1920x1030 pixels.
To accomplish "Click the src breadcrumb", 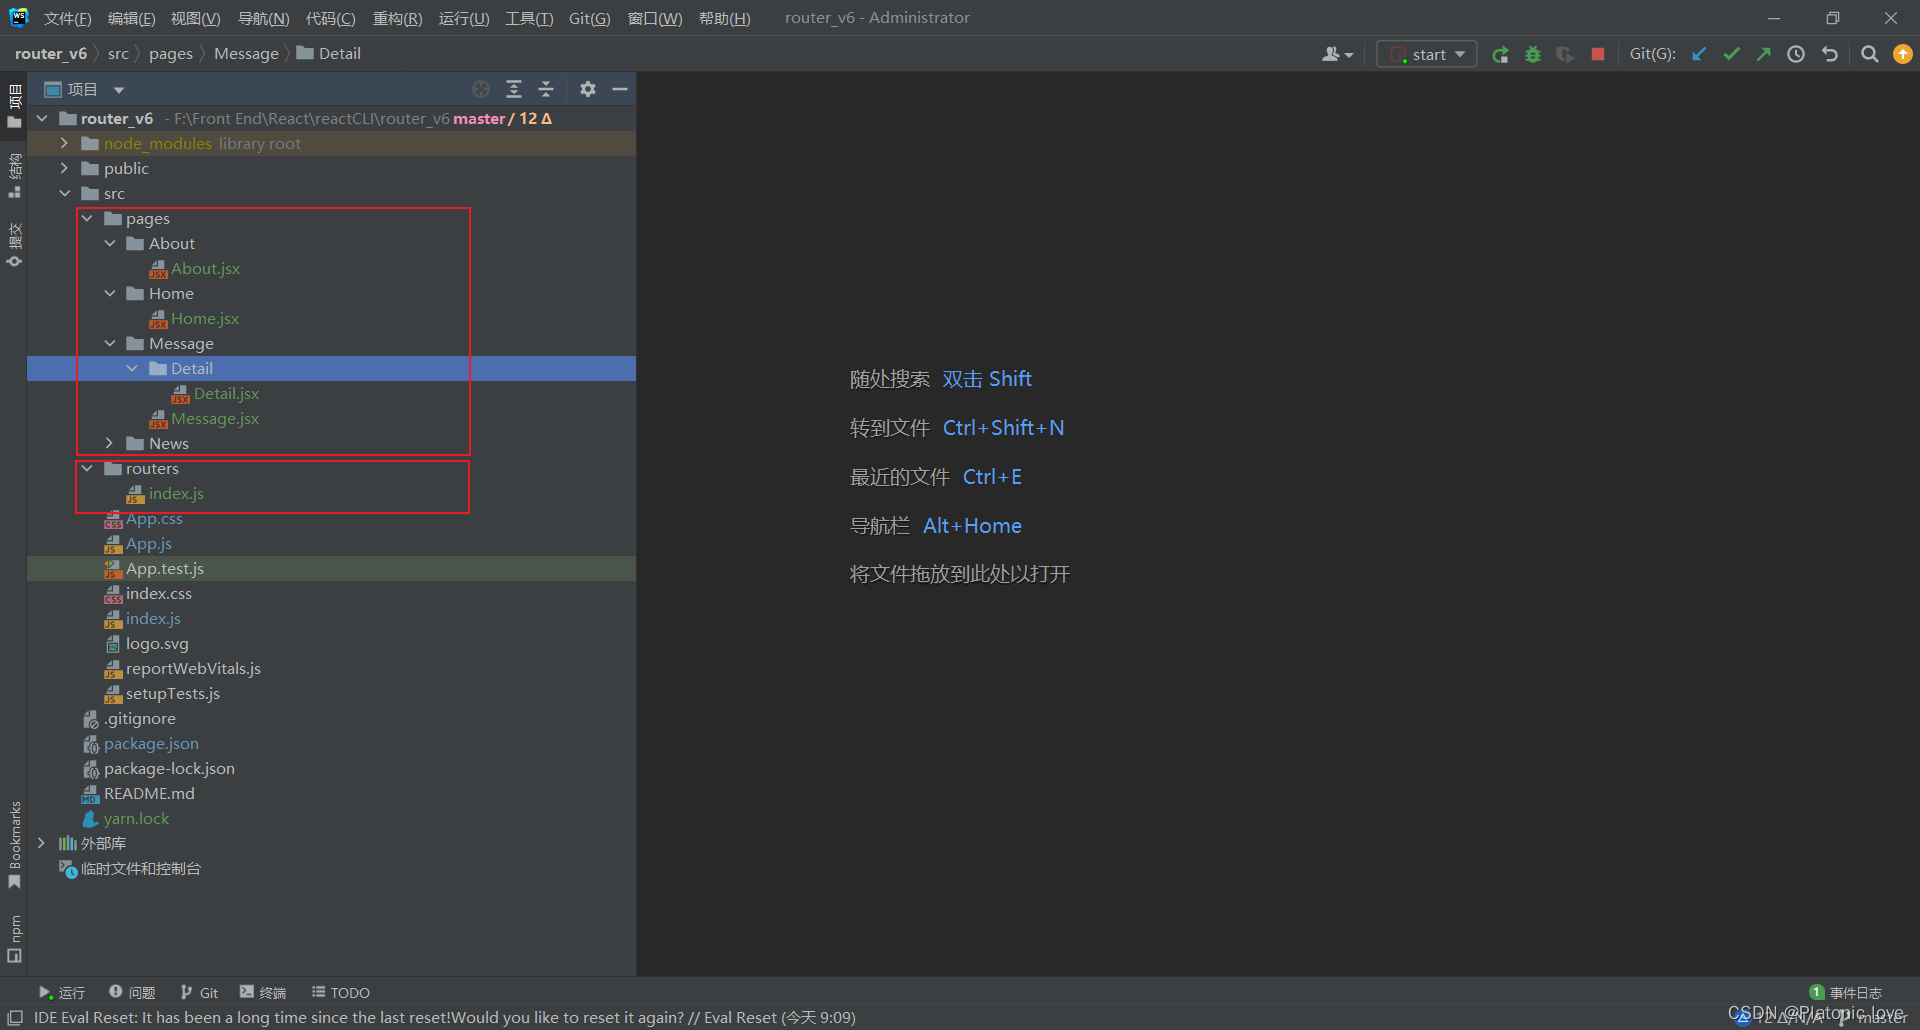I will click(x=118, y=54).
